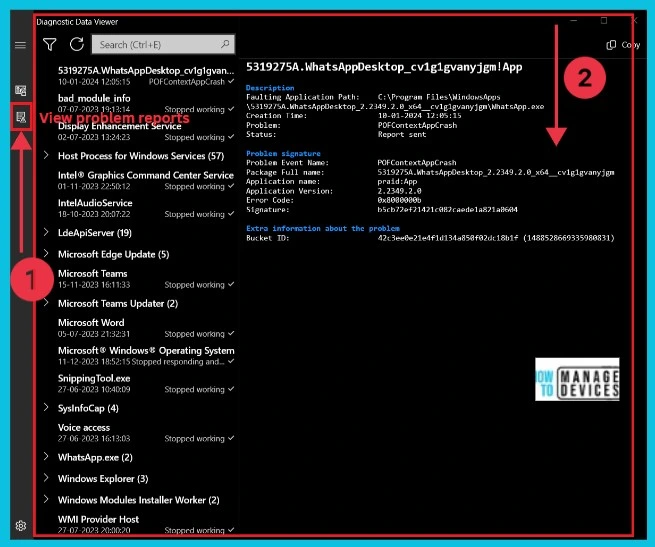The image size is (655, 547).
Task: Expand the Windows Explorer (3) group
Action: [46, 478]
